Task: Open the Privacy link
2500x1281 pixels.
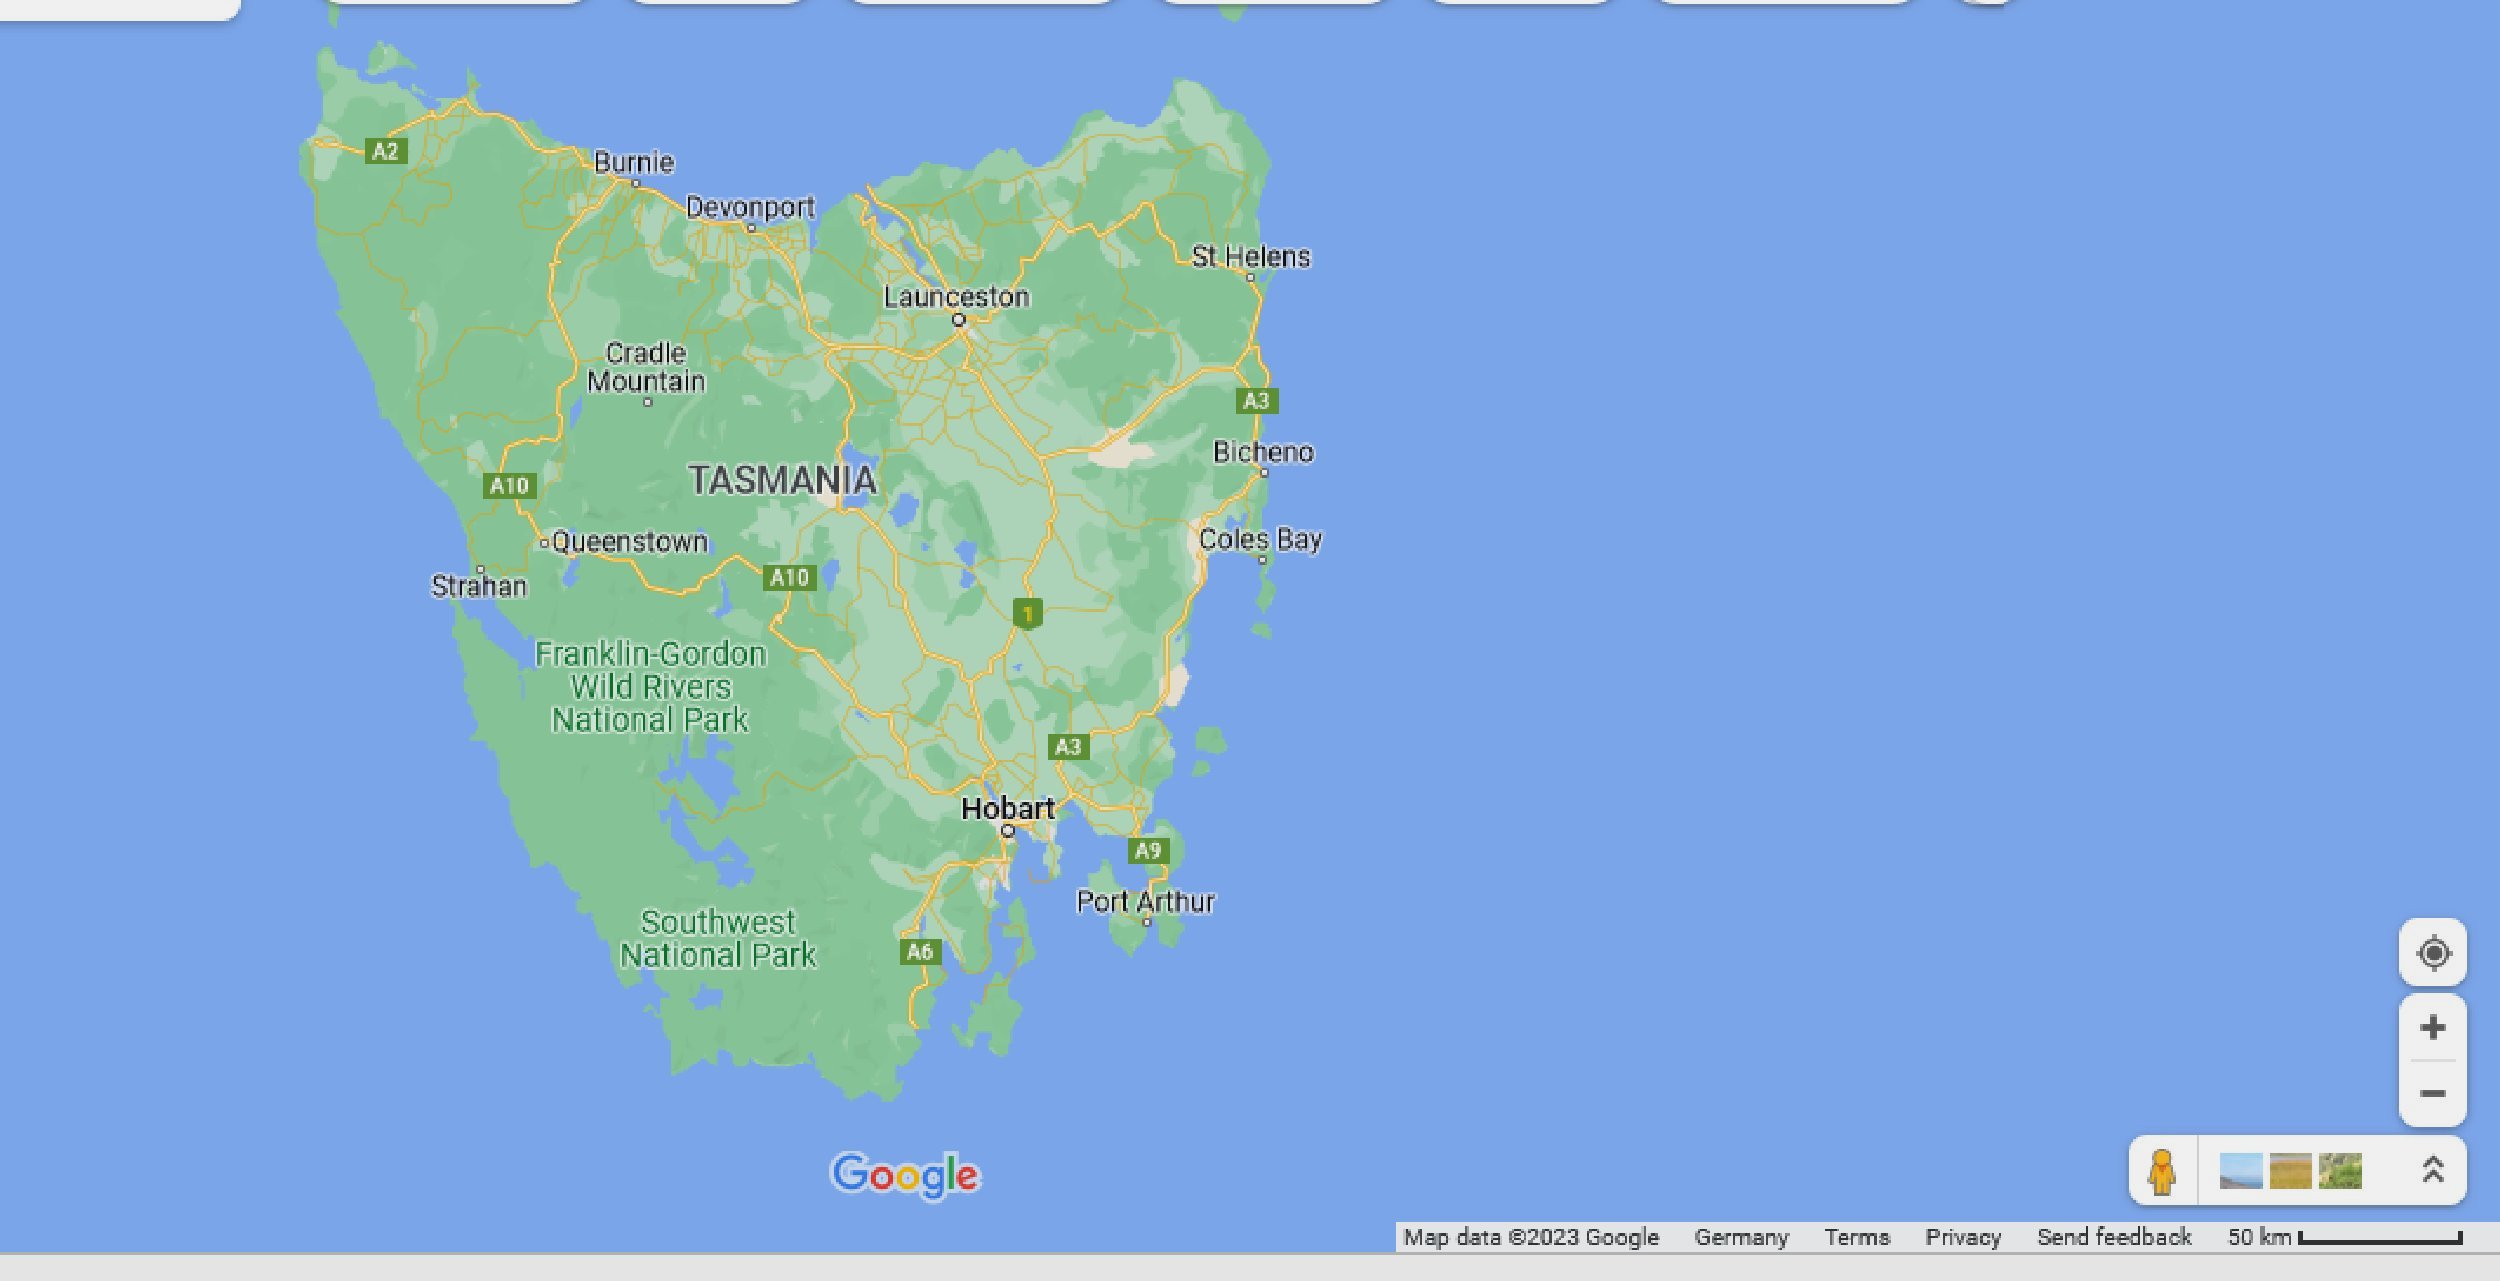Action: (1963, 1237)
